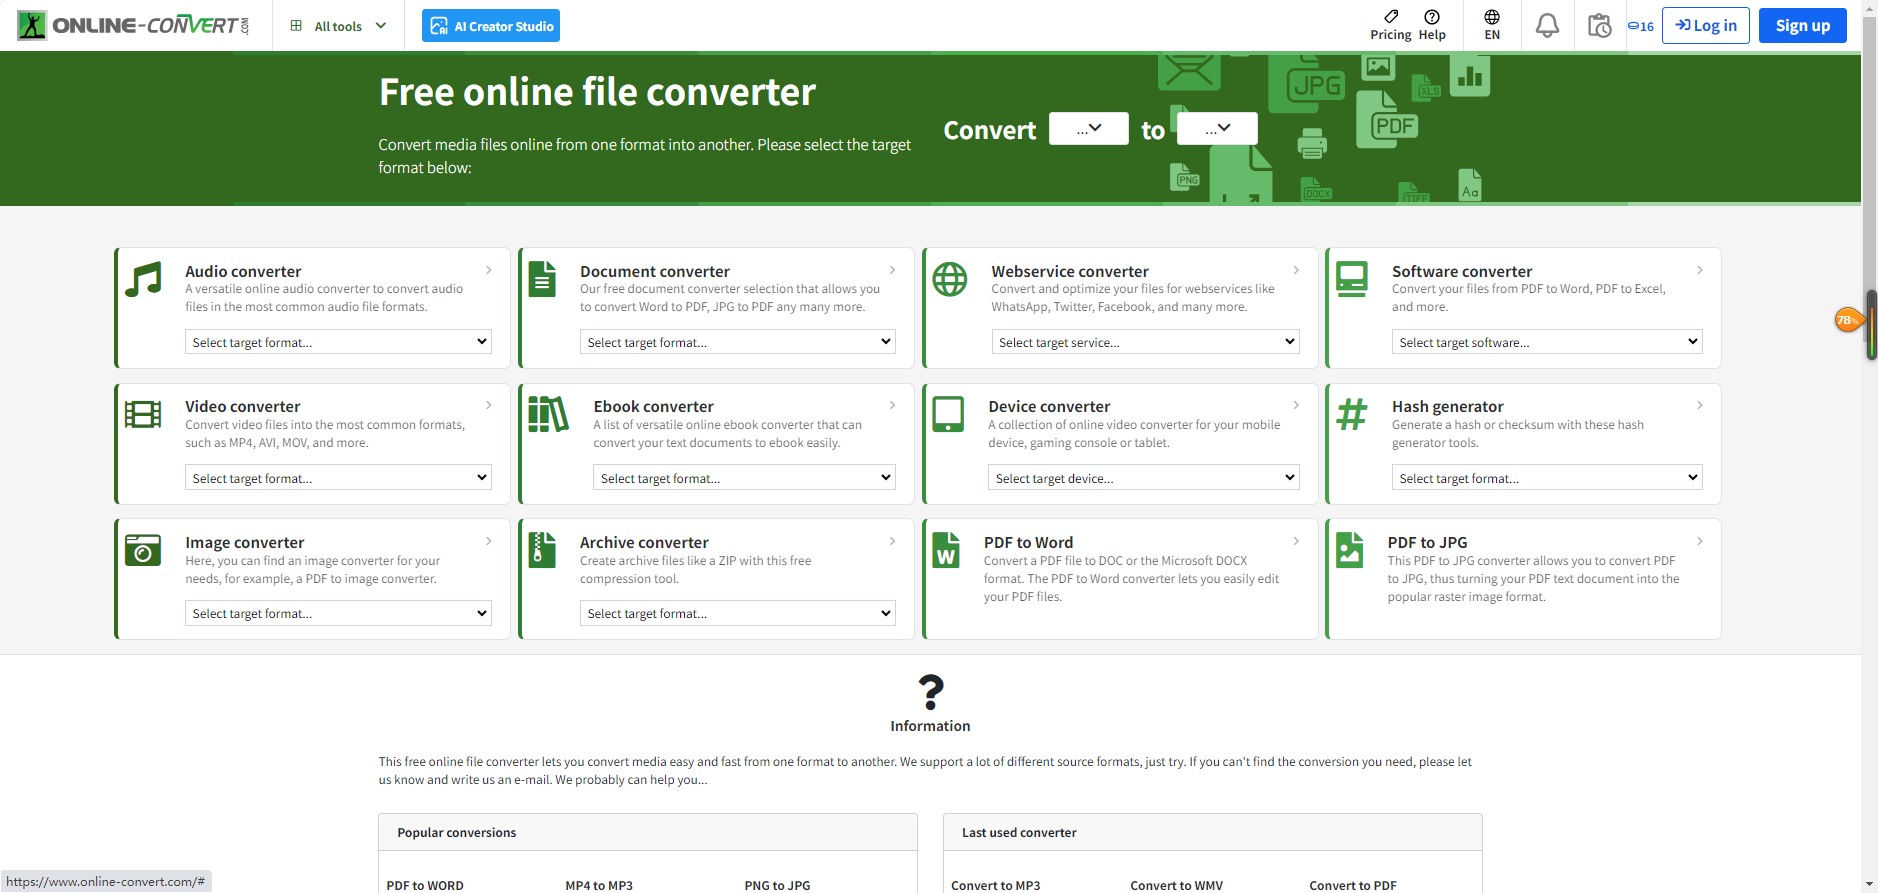Open the PDF to Word converter link
1878x893 pixels.
[1028, 542]
